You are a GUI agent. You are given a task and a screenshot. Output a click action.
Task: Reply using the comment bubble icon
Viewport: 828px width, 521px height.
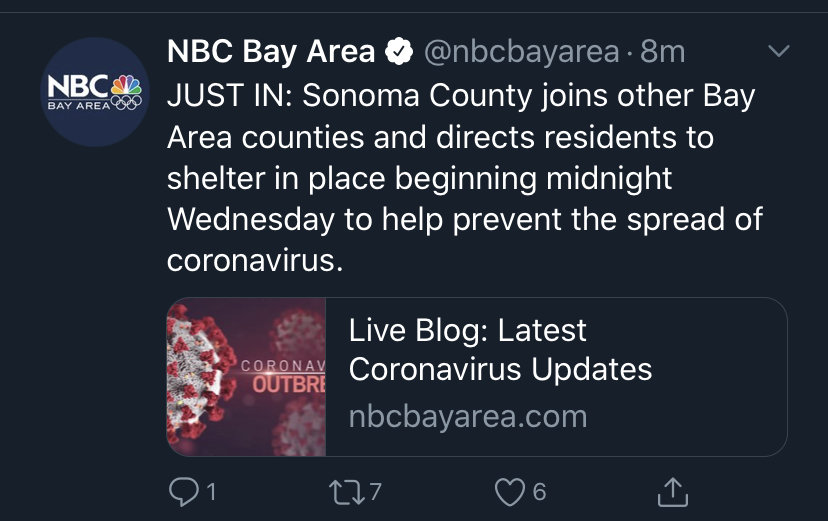[x=183, y=492]
